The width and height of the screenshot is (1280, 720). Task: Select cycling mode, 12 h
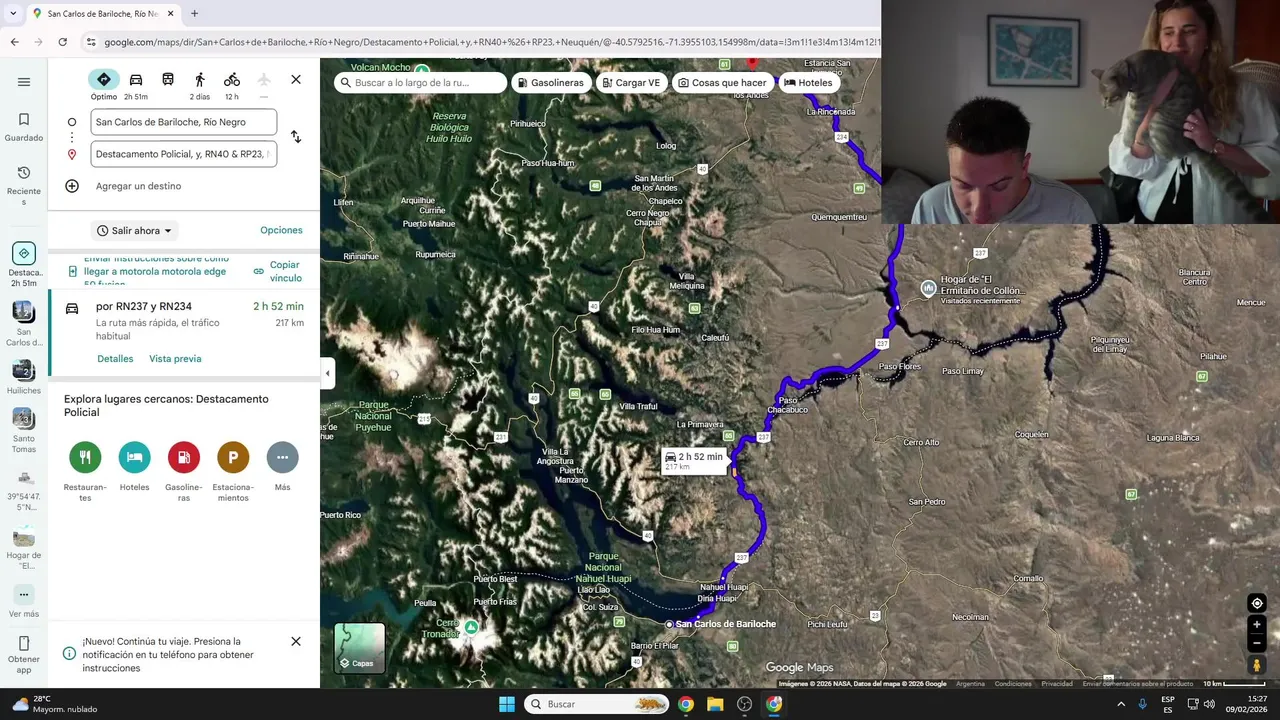point(232,85)
